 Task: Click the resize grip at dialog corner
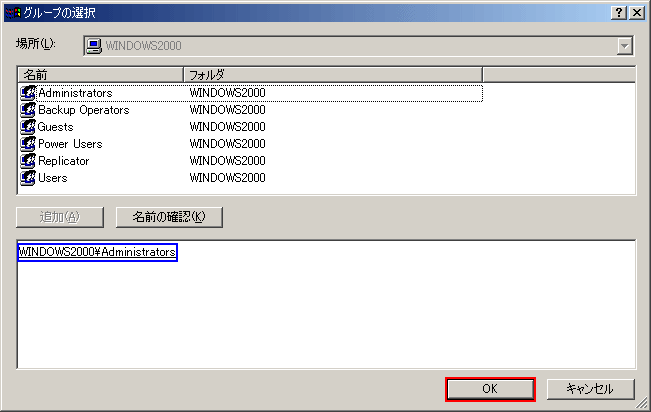point(642,402)
